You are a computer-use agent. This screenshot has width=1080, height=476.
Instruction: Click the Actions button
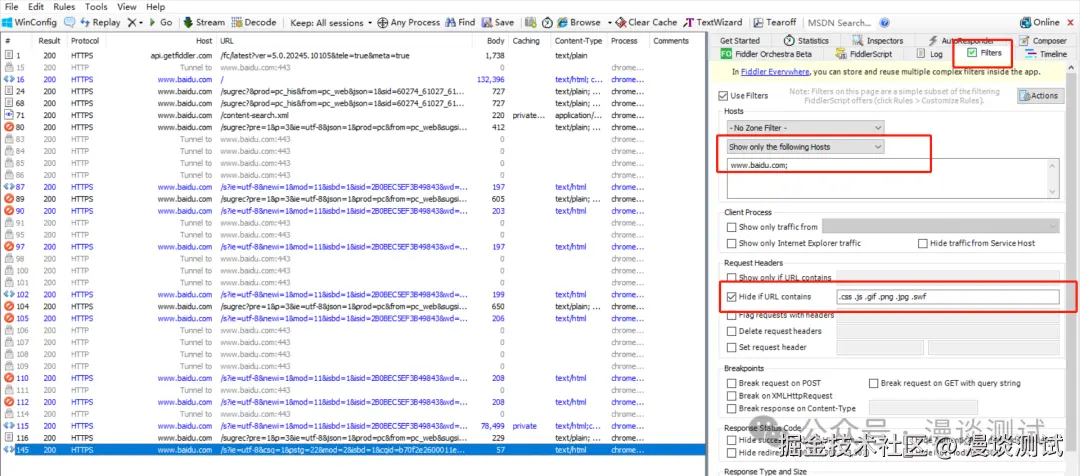(1040, 96)
